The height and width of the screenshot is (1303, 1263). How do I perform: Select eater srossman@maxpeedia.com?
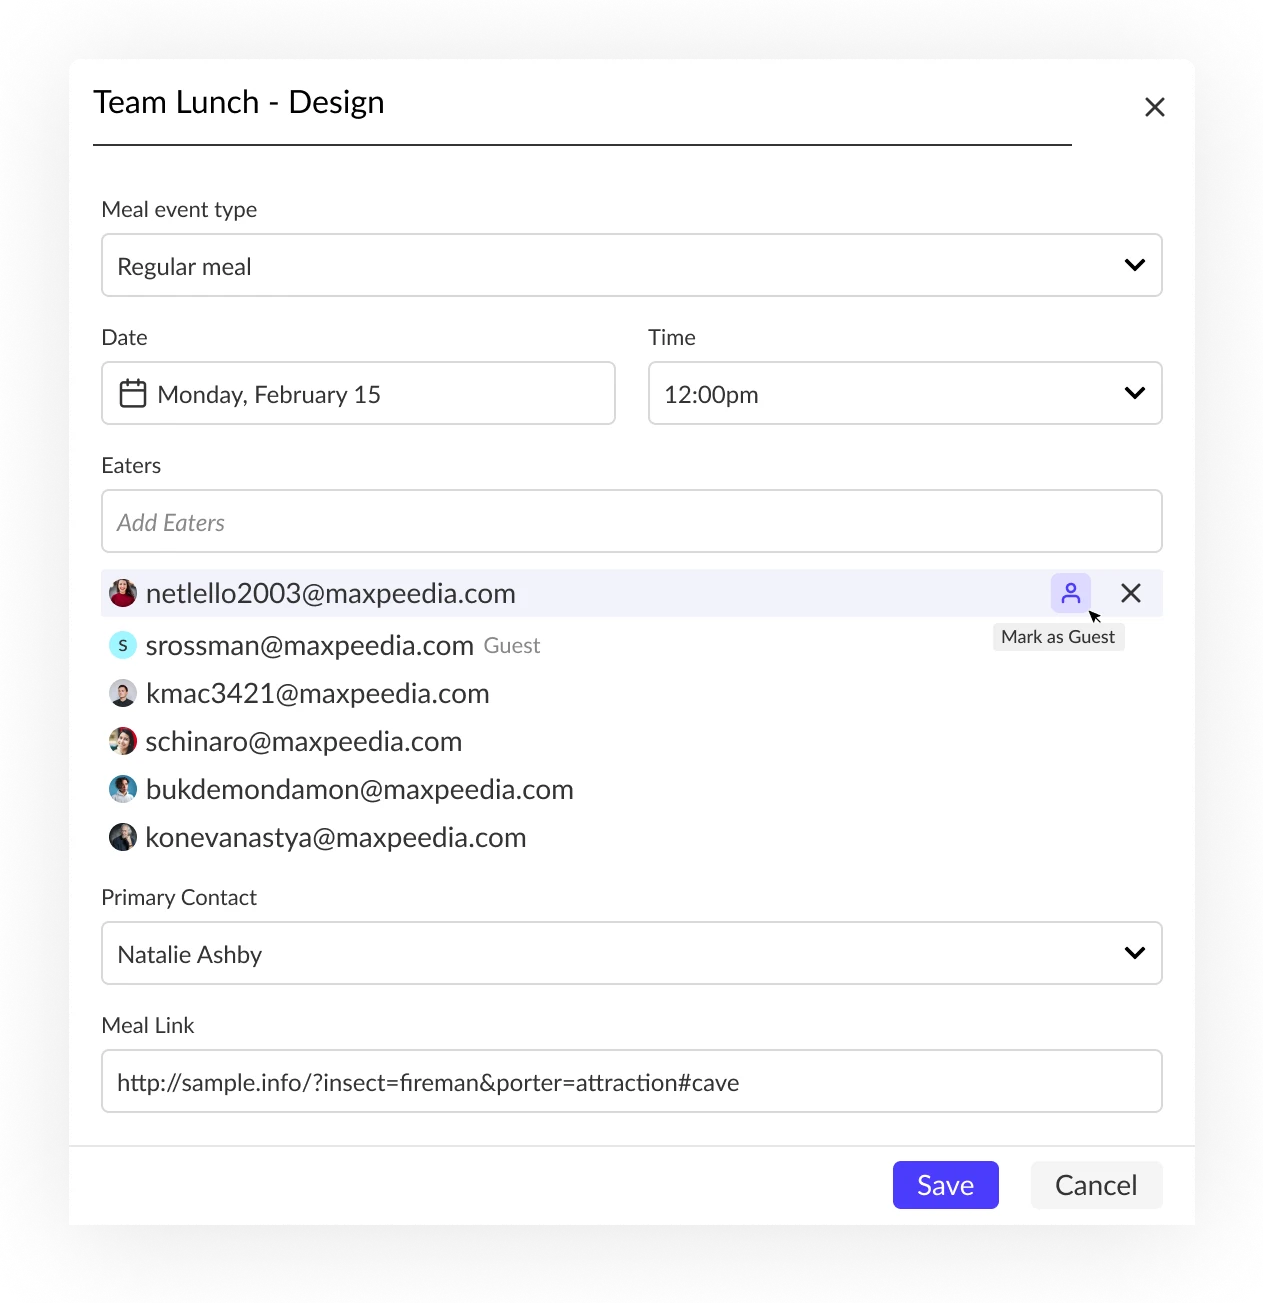[310, 645]
